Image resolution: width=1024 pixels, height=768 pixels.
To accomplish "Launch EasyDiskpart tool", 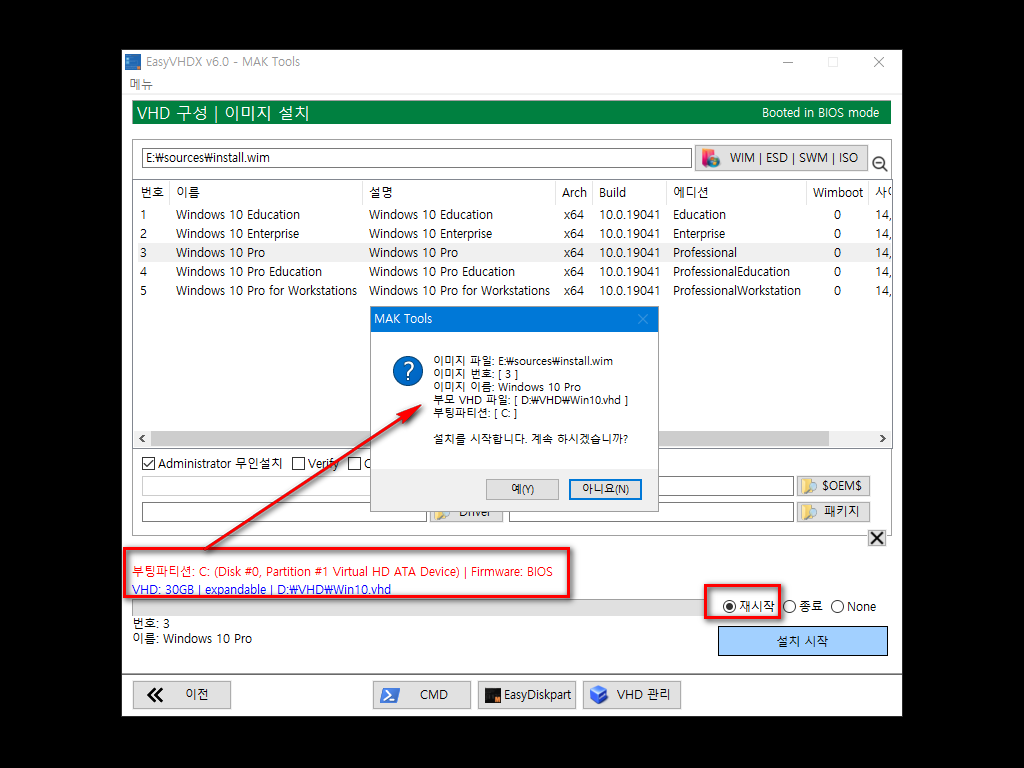I will (528, 695).
